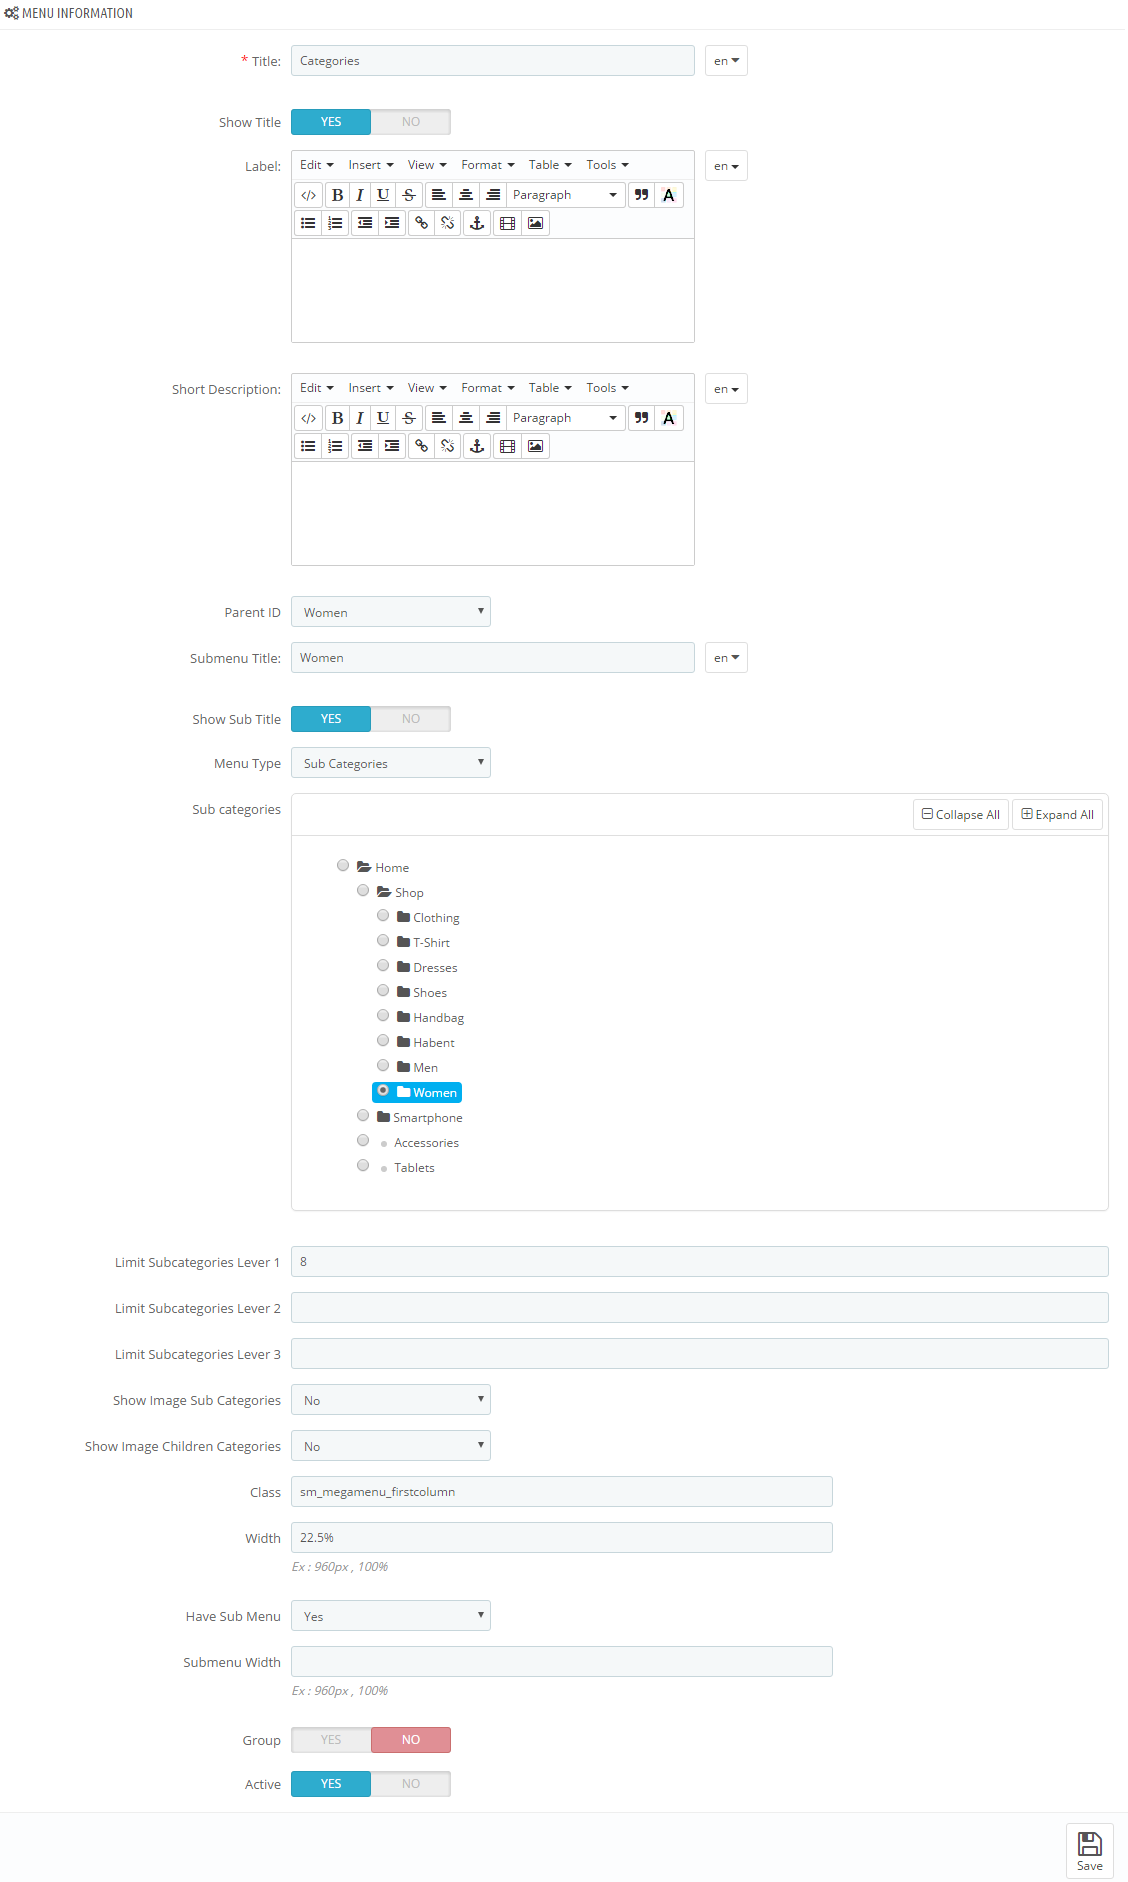
Task: Open the Parent ID dropdown
Action: pyautogui.click(x=391, y=612)
